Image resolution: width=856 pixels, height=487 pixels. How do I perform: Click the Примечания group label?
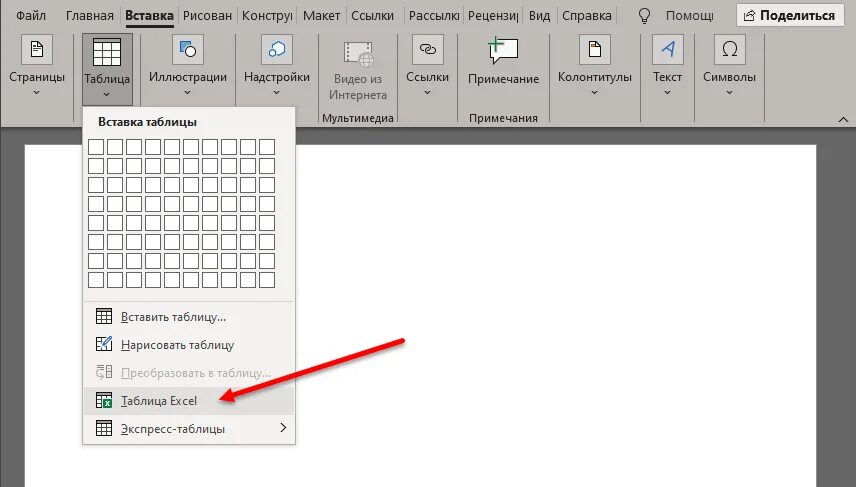tap(503, 118)
